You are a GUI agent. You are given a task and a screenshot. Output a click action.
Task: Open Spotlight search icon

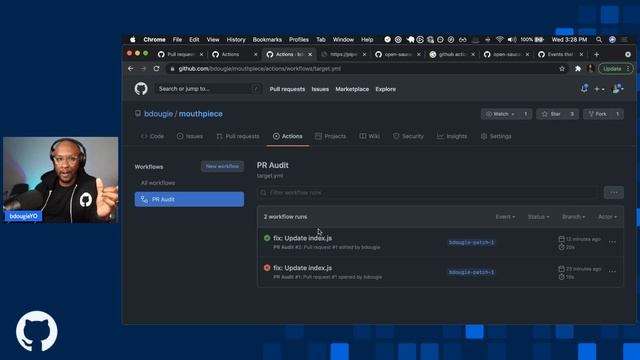click(x=599, y=40)
